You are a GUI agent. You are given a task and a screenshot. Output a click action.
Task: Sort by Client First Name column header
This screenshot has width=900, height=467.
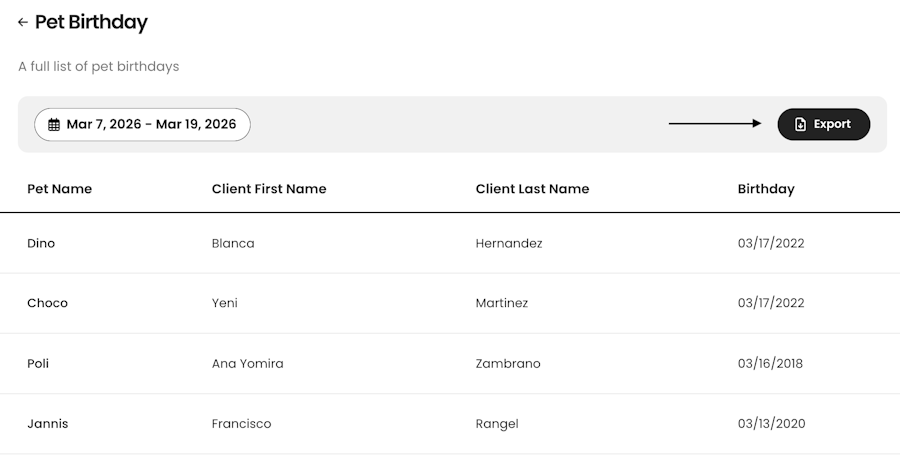269,189
